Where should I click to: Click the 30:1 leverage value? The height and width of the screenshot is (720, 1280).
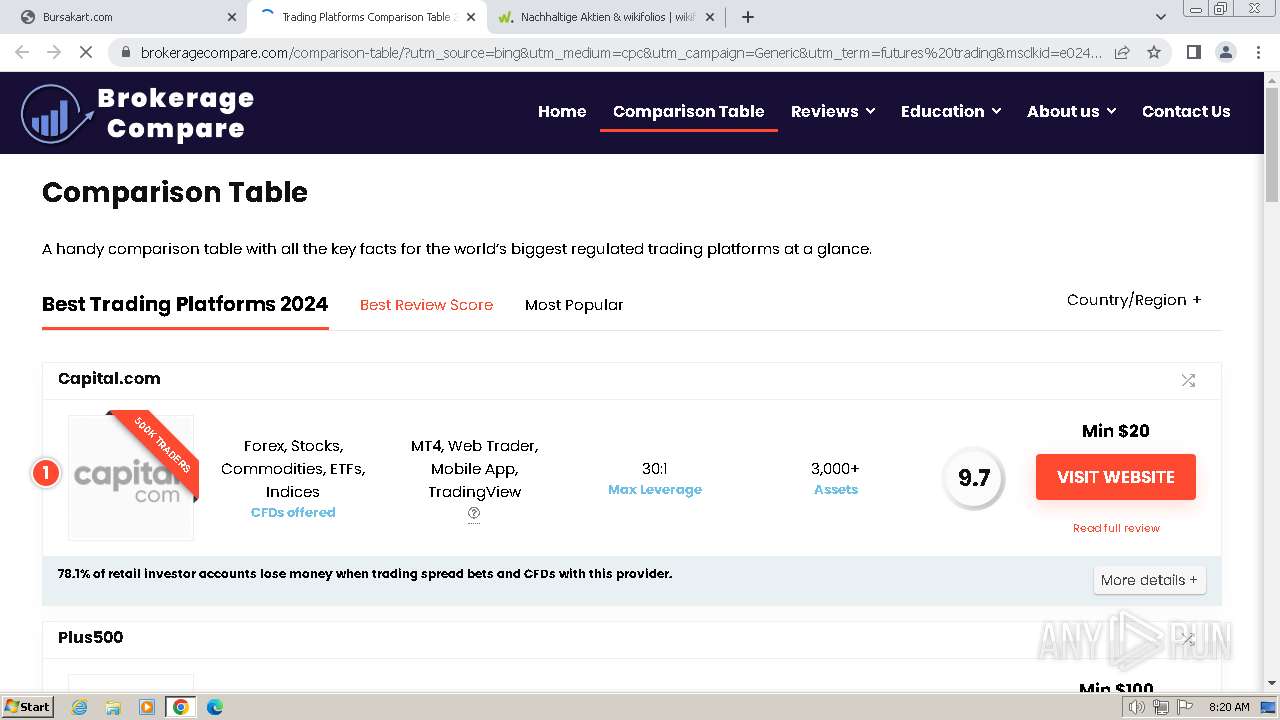pos(655,468)
